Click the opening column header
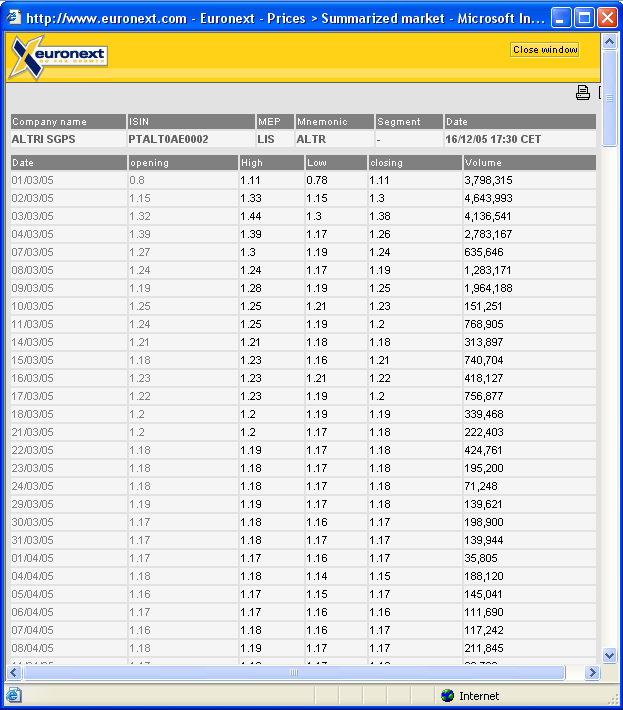623x710 pixels. (183, 163)
